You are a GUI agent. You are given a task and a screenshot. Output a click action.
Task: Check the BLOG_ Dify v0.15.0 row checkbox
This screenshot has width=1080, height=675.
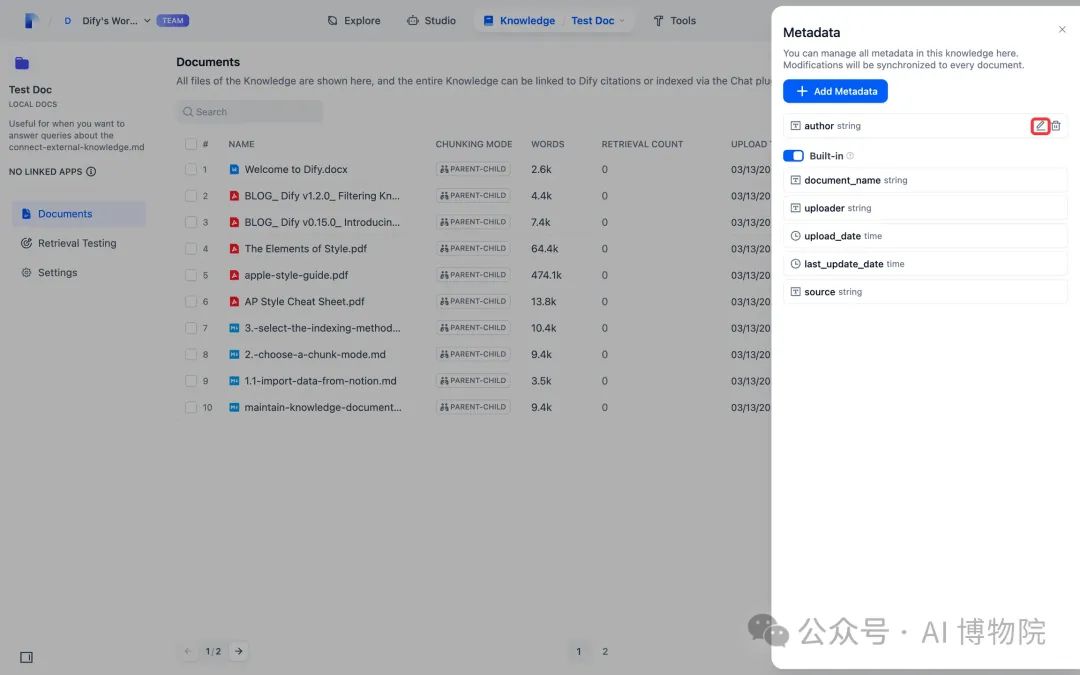click(191, 222)
